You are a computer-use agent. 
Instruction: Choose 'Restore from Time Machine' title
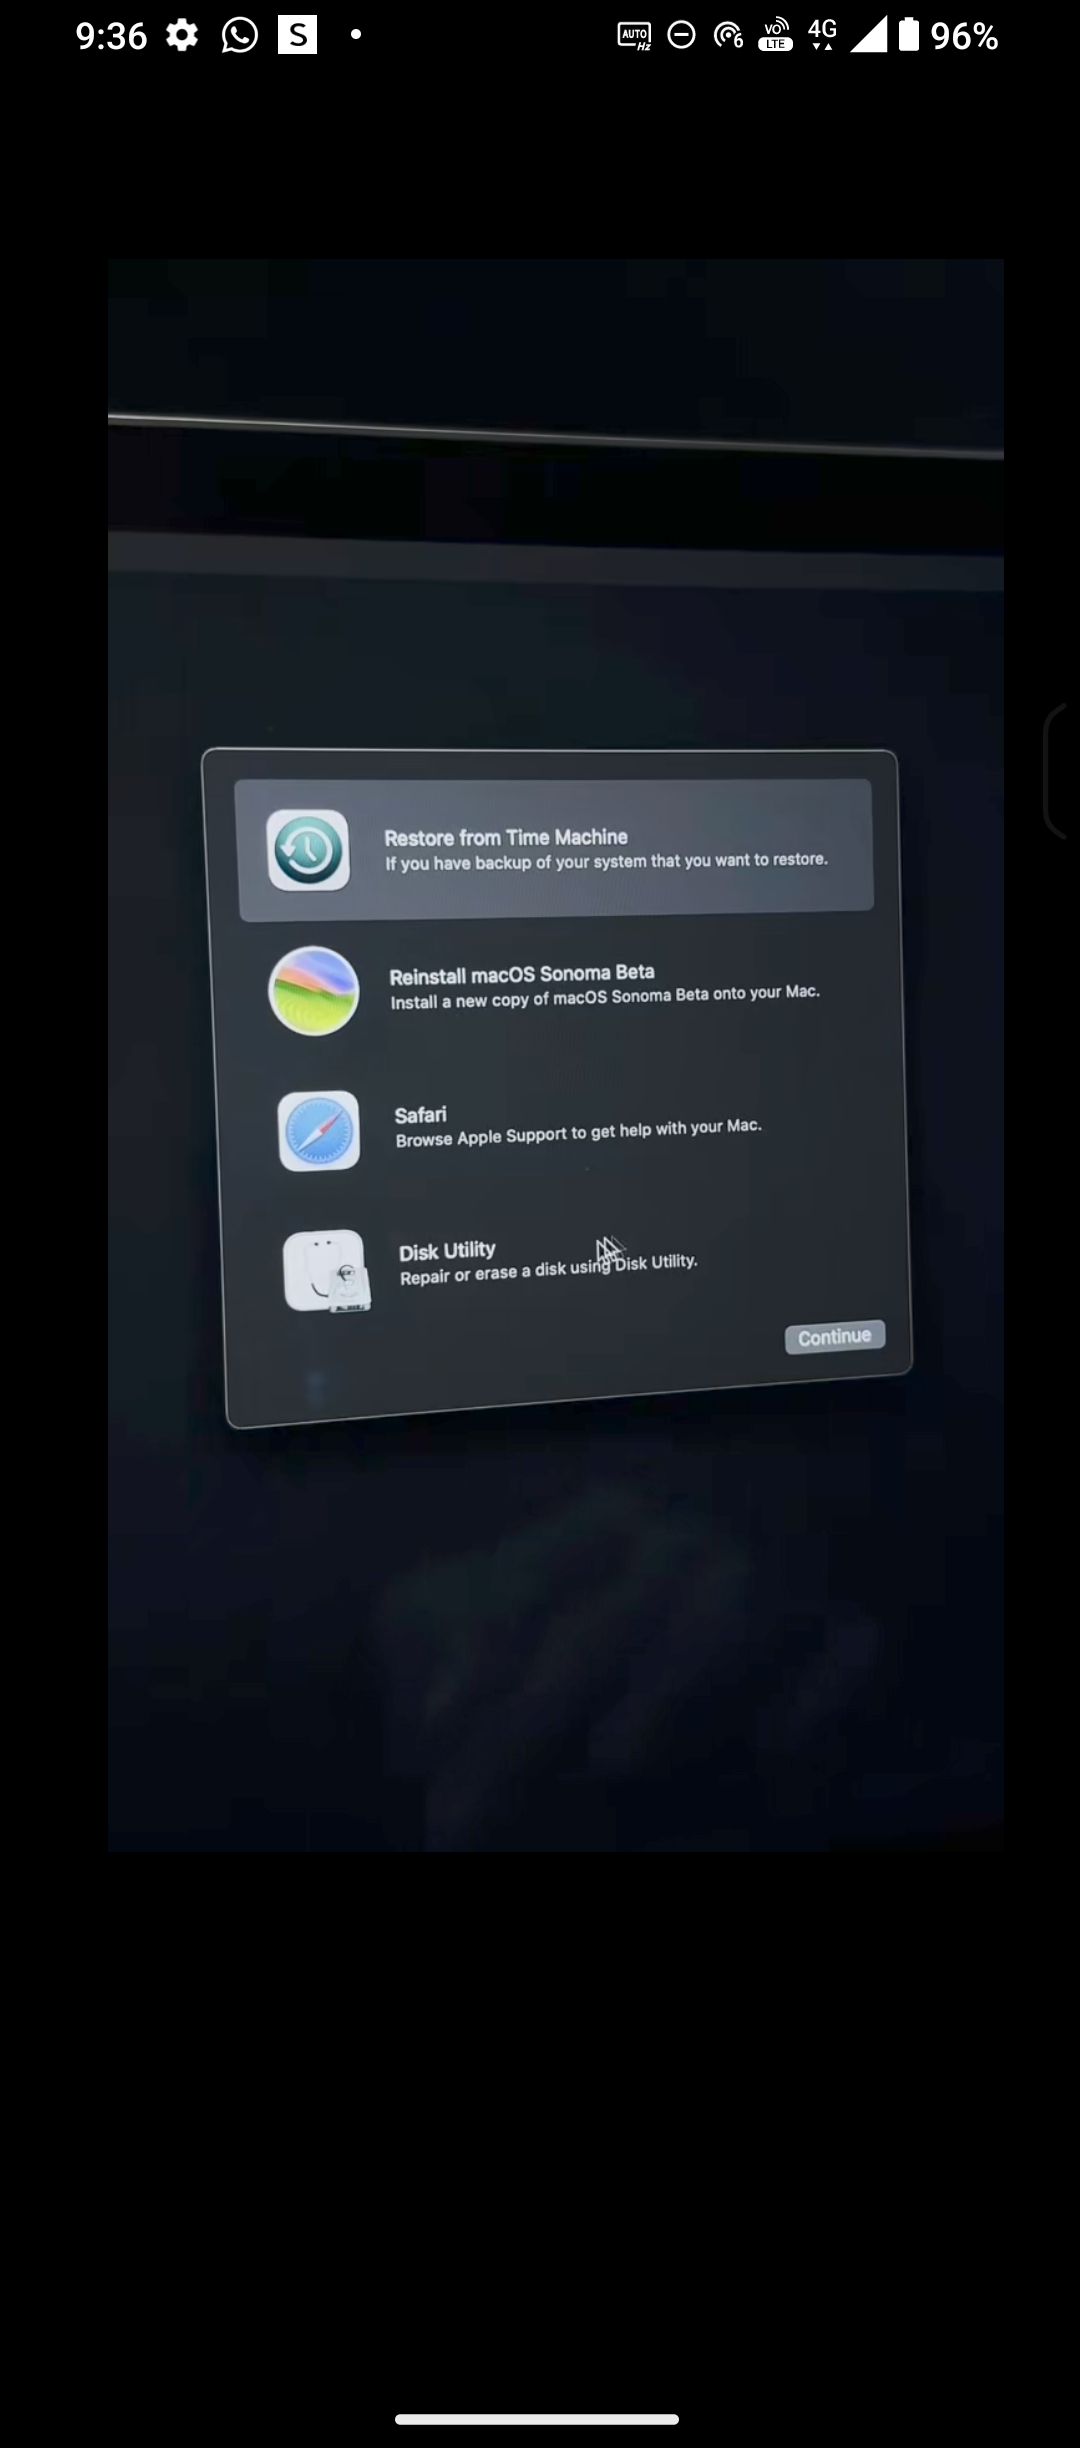[x=506, y=837]
